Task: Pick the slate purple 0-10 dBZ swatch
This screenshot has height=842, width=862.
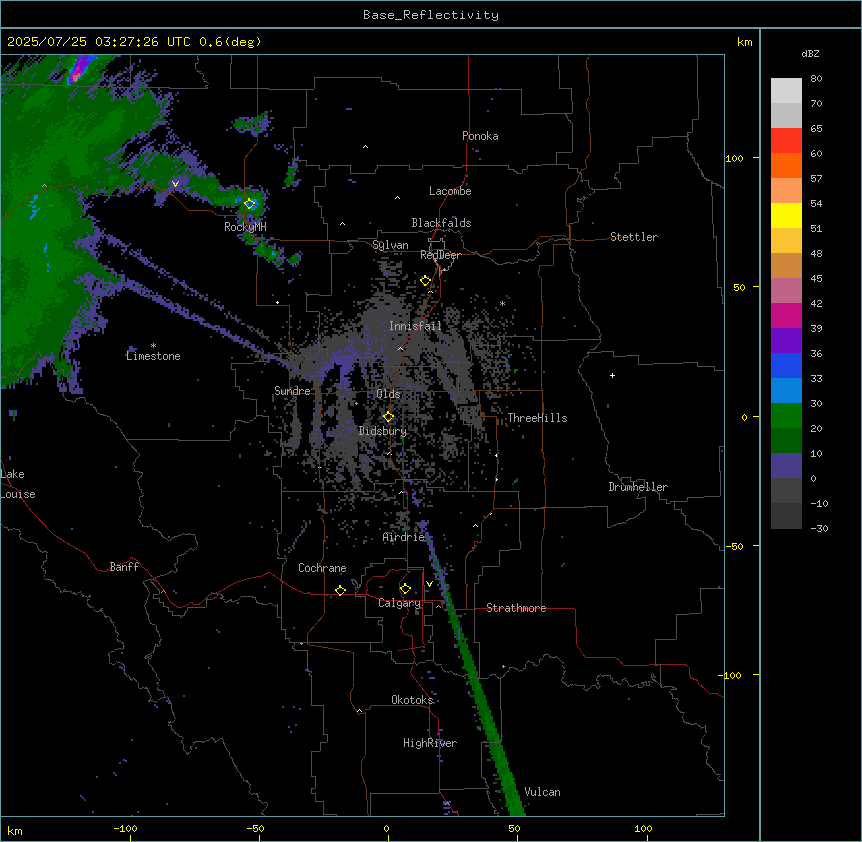Action: [x=786, y=466]
